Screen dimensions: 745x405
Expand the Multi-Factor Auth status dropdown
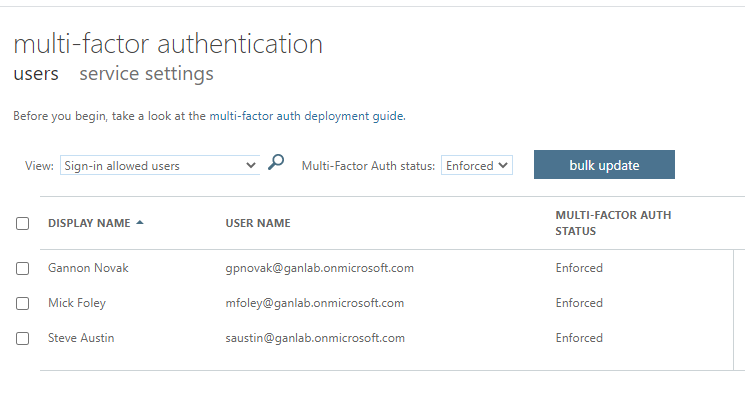tap(477, 166)
